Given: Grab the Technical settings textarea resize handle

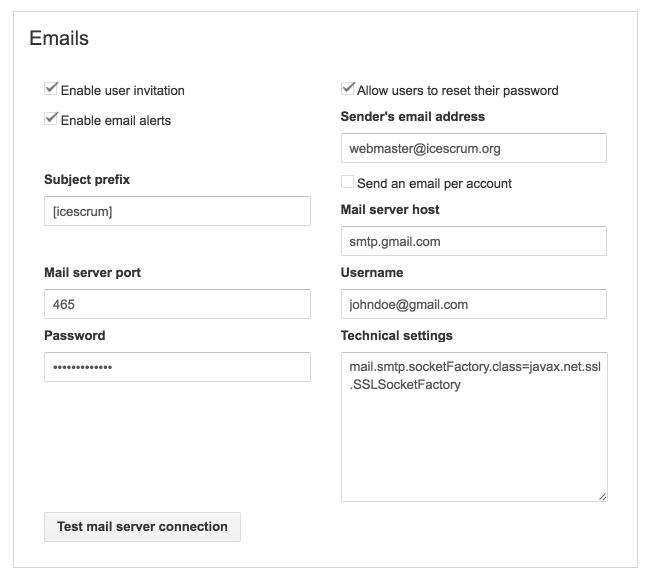Looking at the screenshot, I should tap(602, 495).
